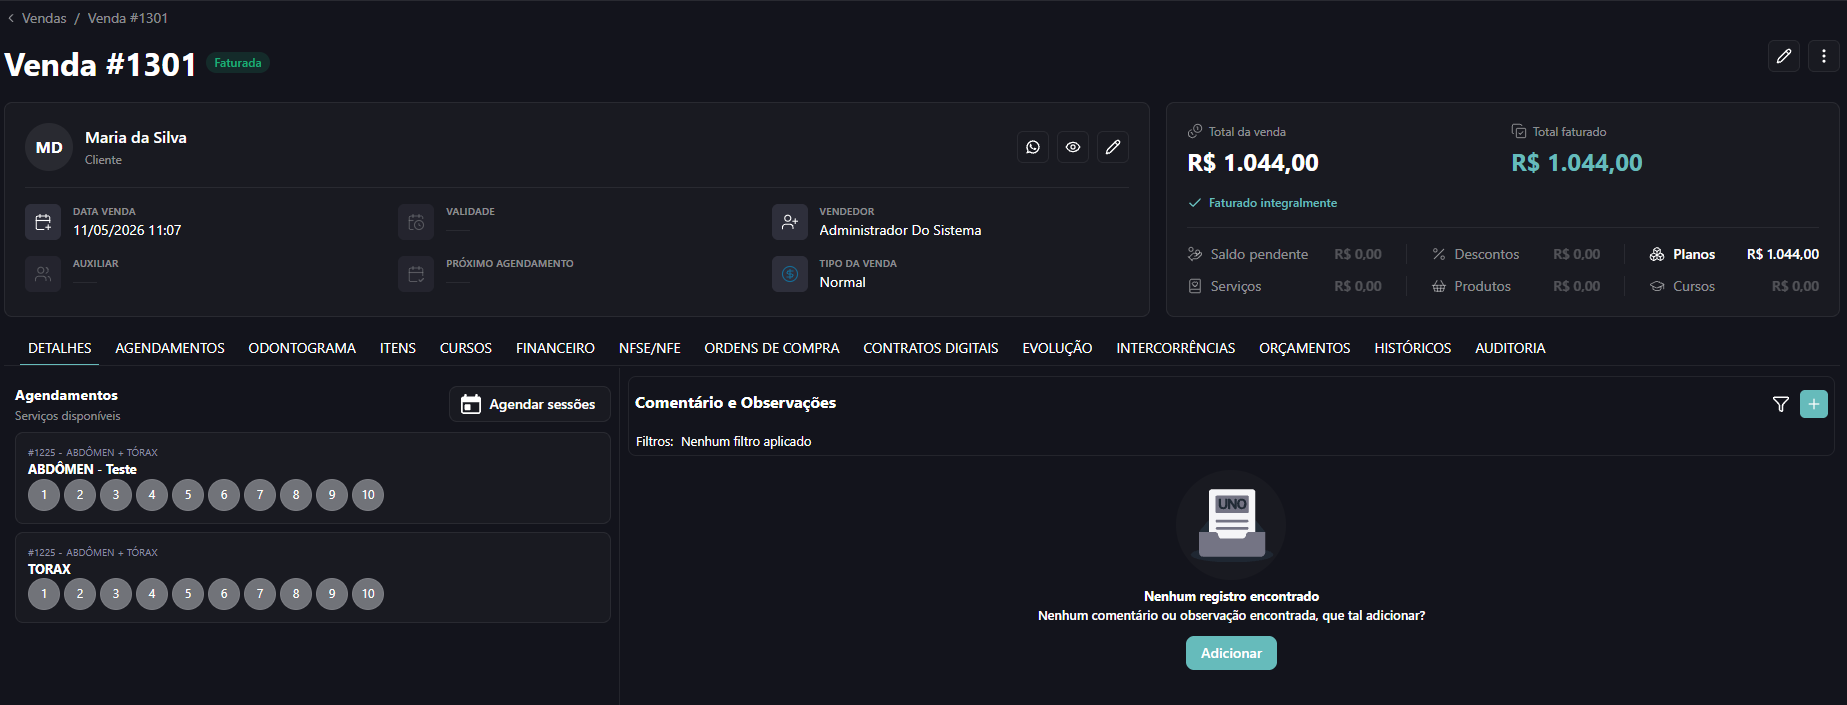The width and height of the screenshot is (1847, 705).
Task: Click the Faturado integralmente check mark
Action: click(x=1194, y=203)
